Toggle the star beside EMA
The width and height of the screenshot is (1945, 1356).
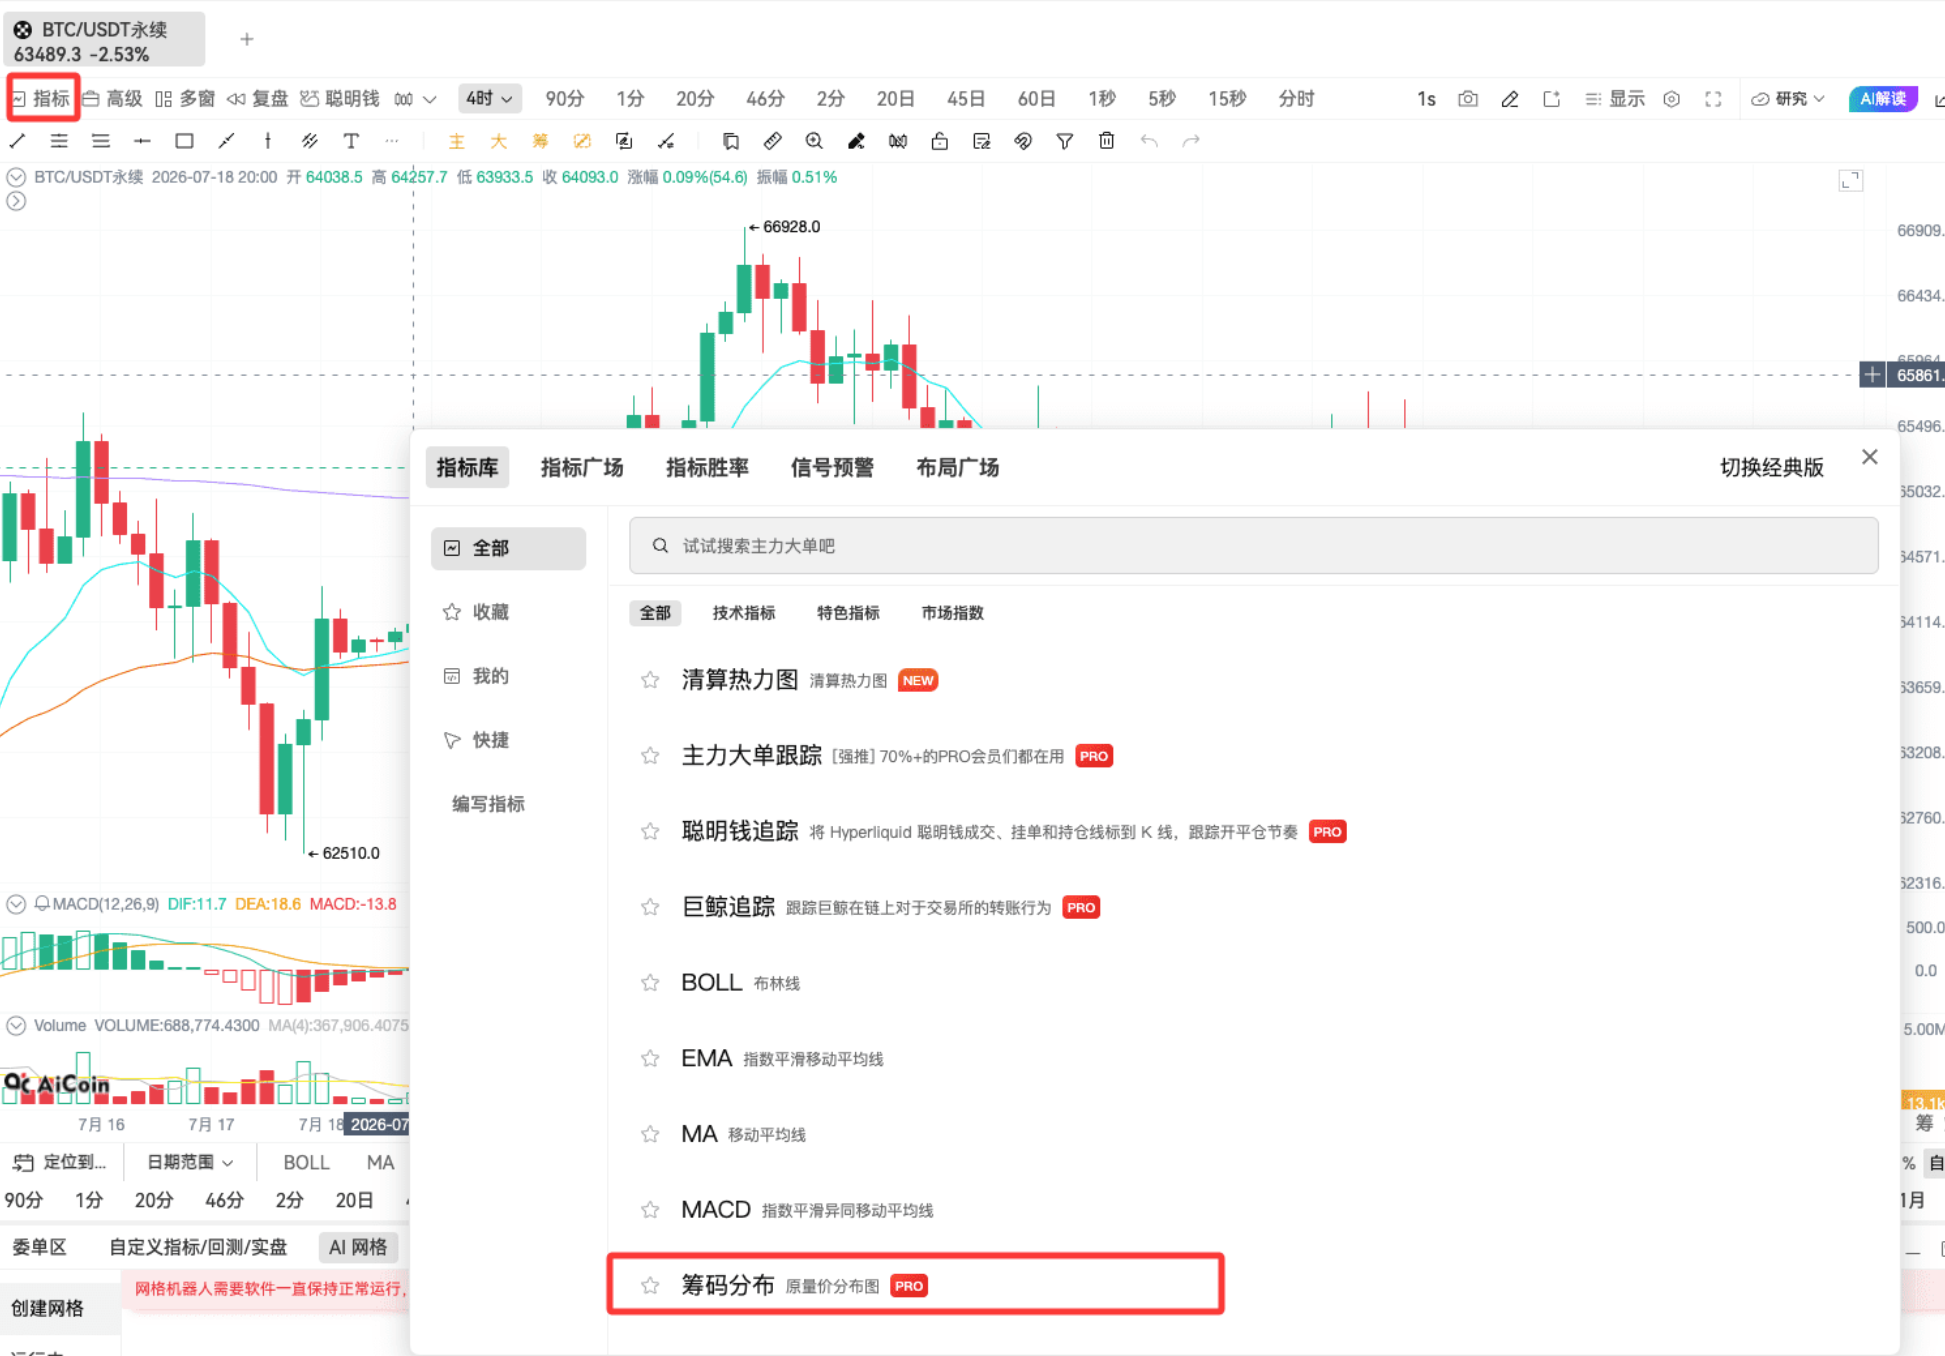[650, 1058]
